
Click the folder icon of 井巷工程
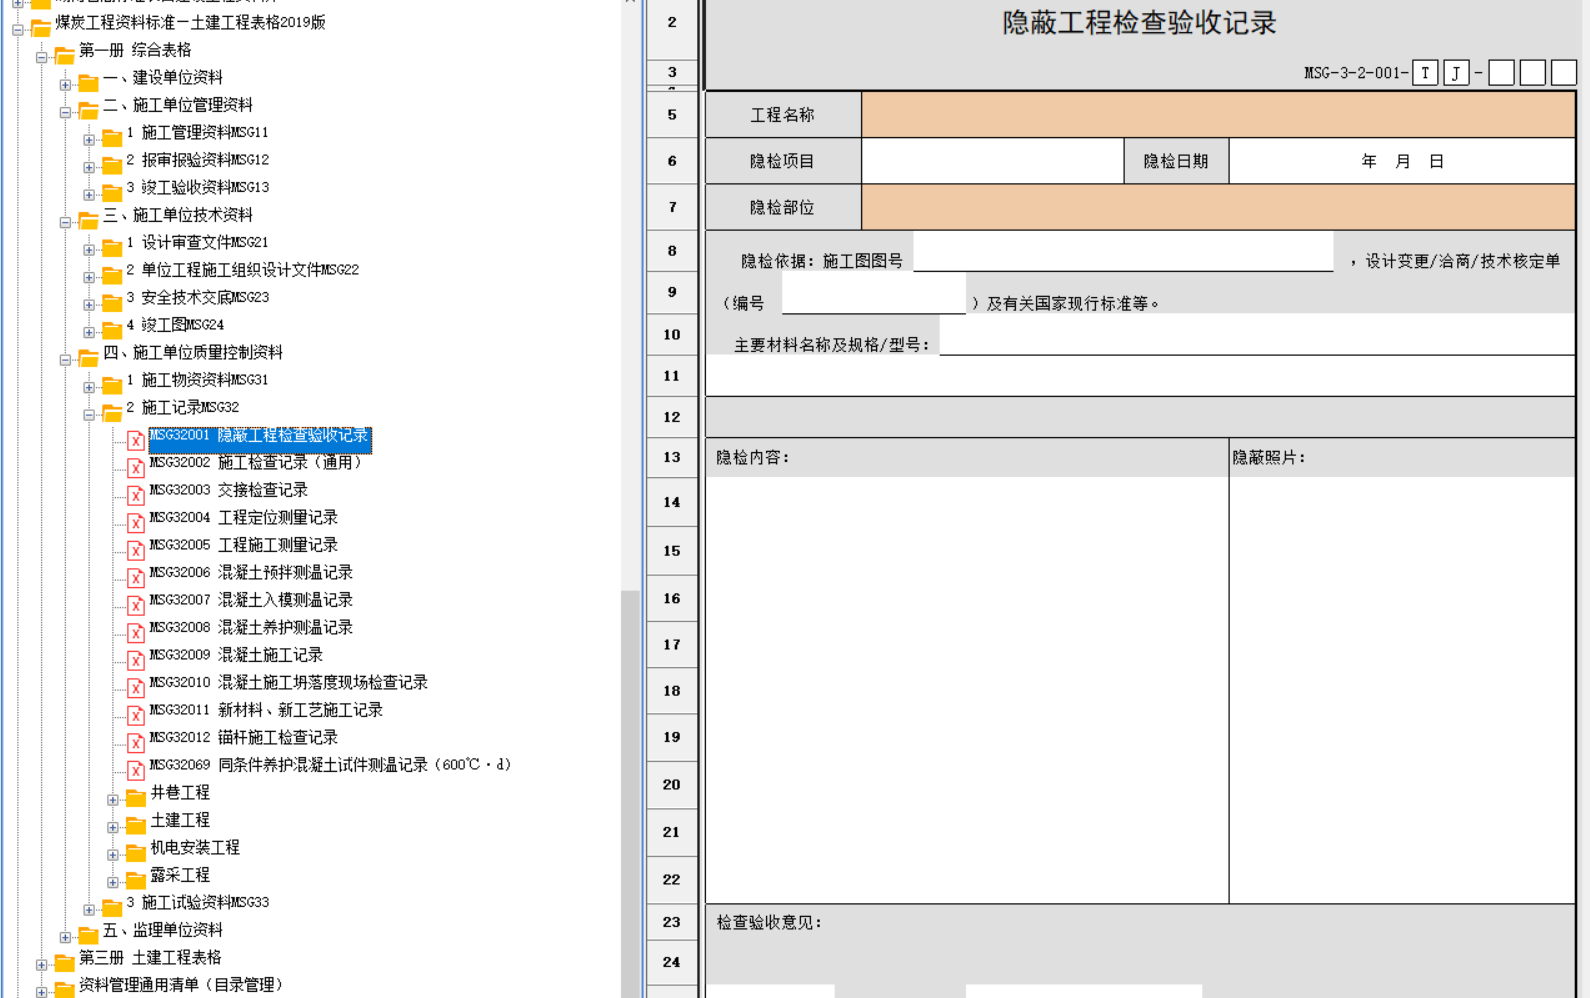point(136,796)
